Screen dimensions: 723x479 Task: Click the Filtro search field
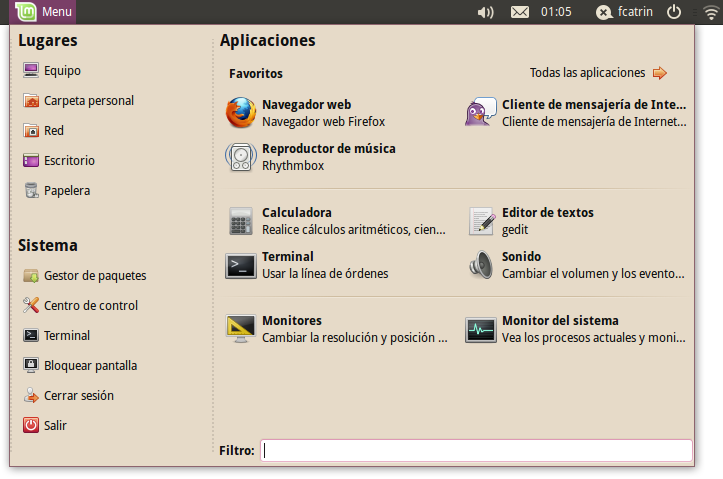tap(476, 450)
